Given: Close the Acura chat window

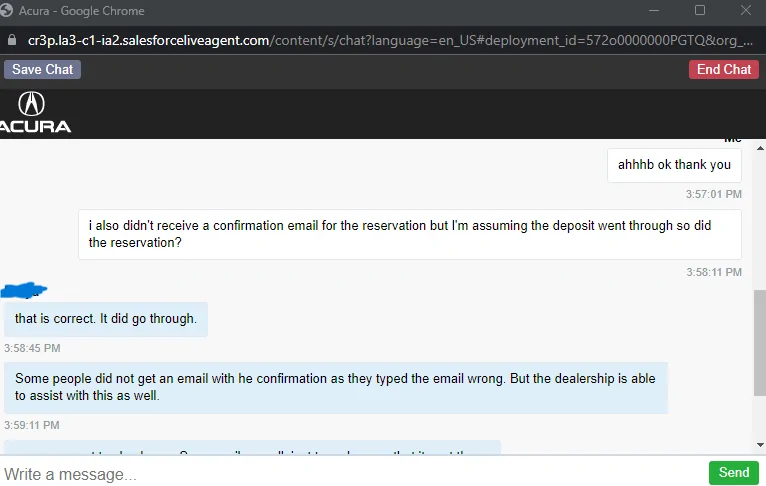Looking at the screenshot, I should [745, 11].
